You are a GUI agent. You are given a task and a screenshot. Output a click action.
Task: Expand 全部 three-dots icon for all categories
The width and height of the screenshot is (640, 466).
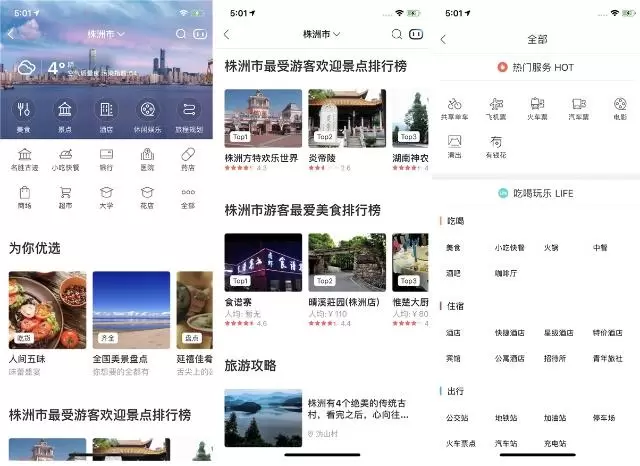tap(188, 195)
